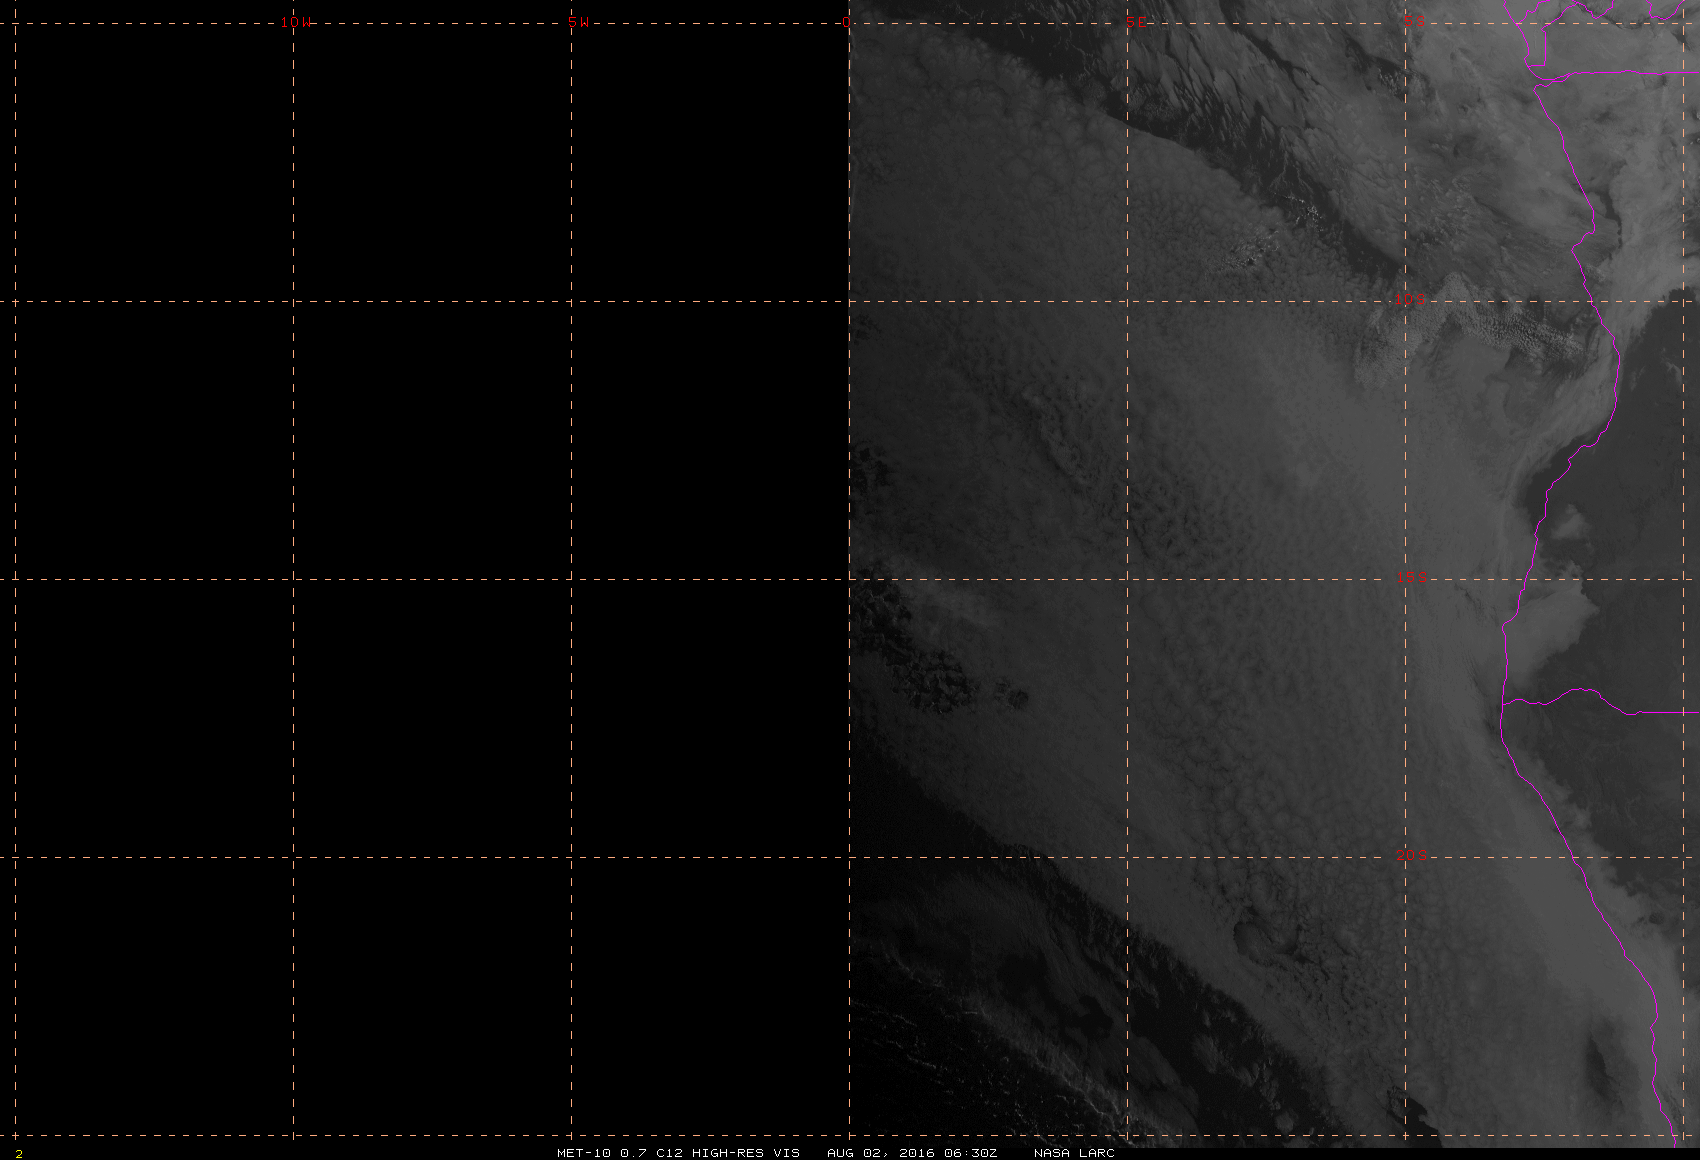
Task: Click the 0 longitude label
Action: tap(848, 22)
